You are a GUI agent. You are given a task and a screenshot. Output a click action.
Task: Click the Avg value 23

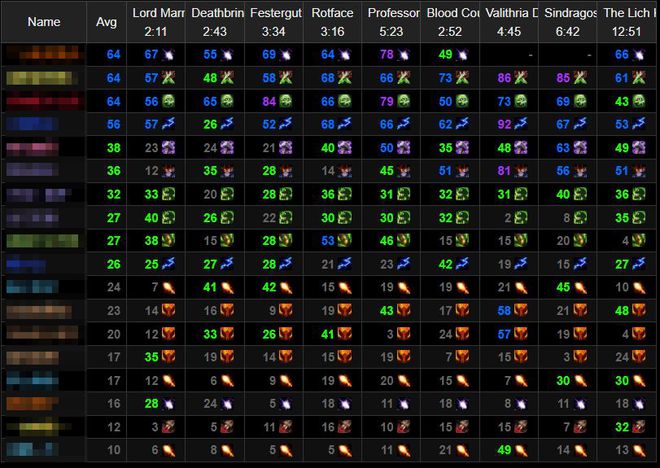[113, 311]
